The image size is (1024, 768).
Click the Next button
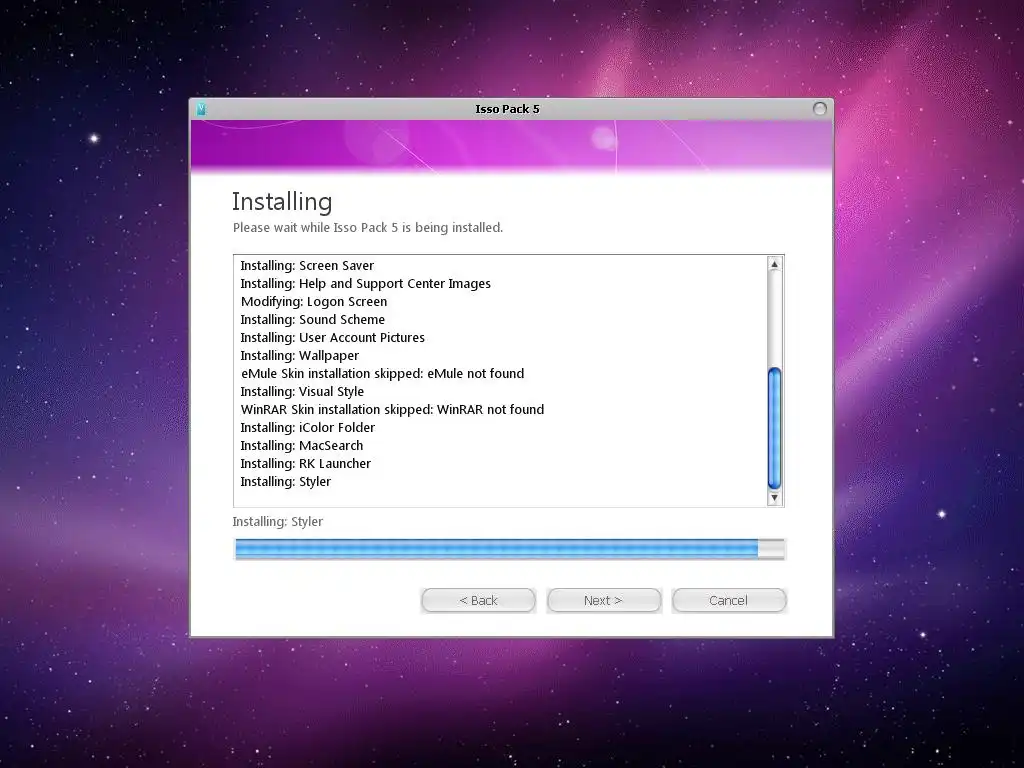[x=603, y=600]
